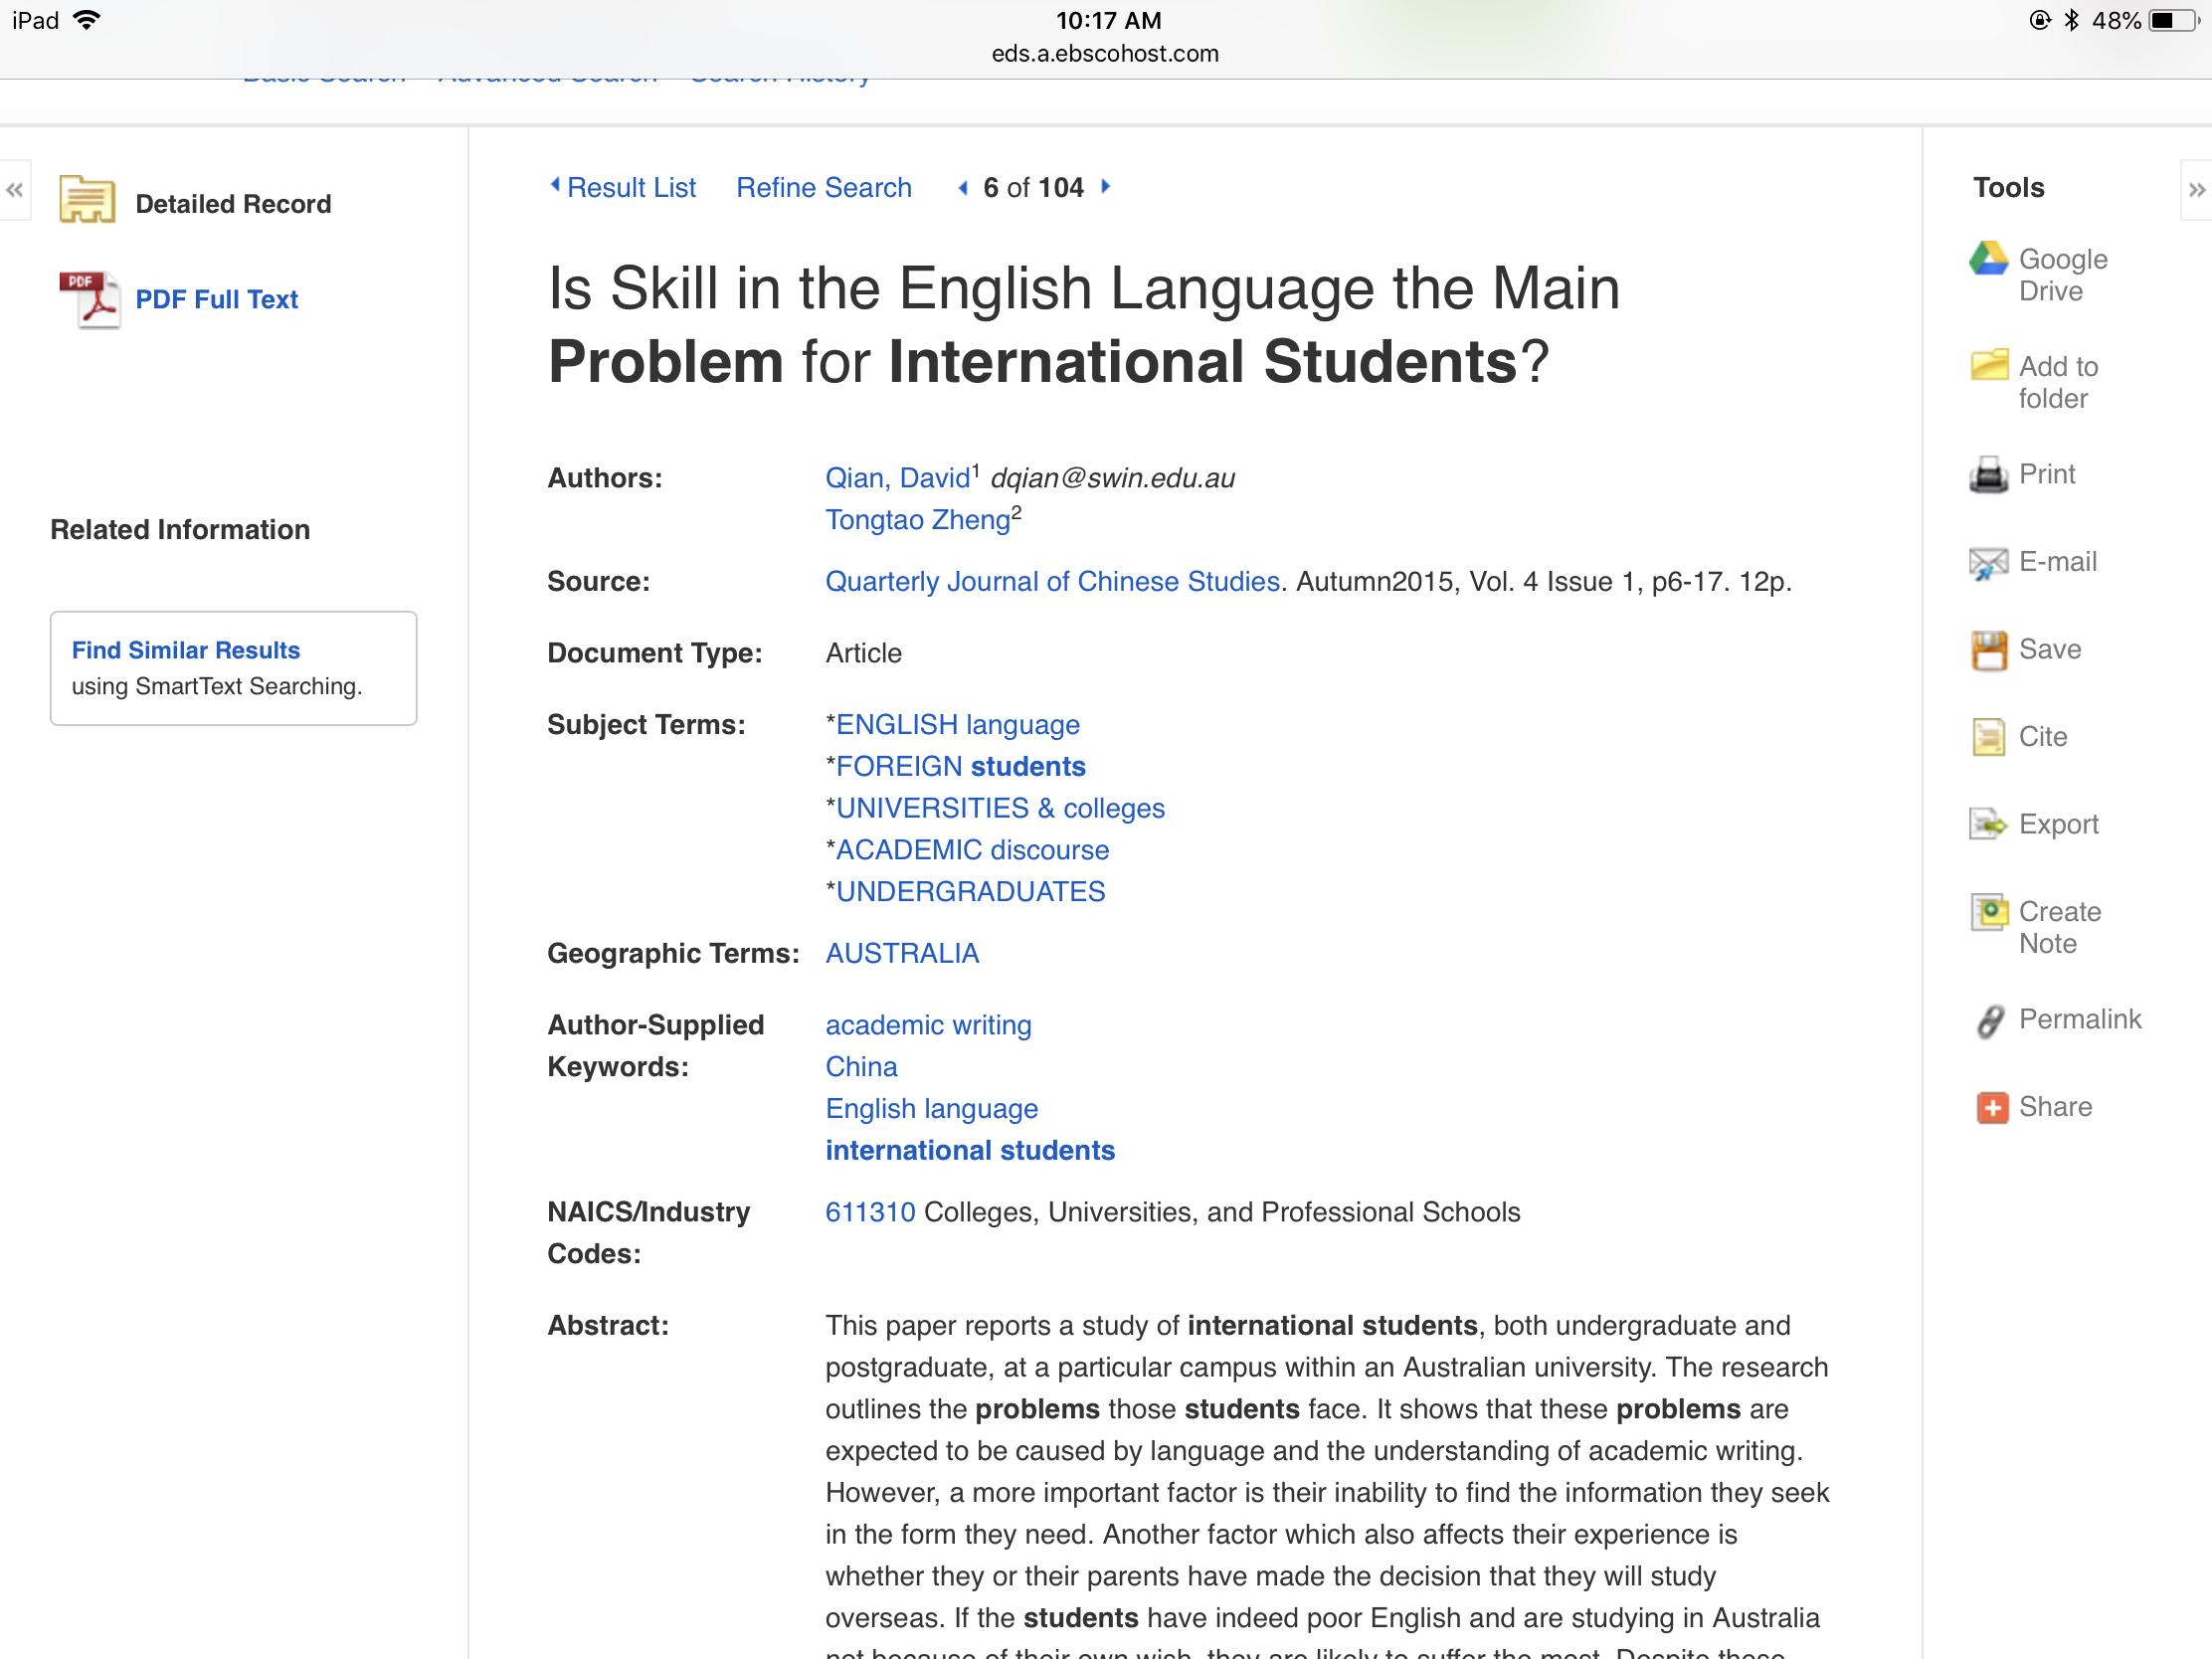Click 'Article' document type value
2212x1659 pixels.
[863, 653]
